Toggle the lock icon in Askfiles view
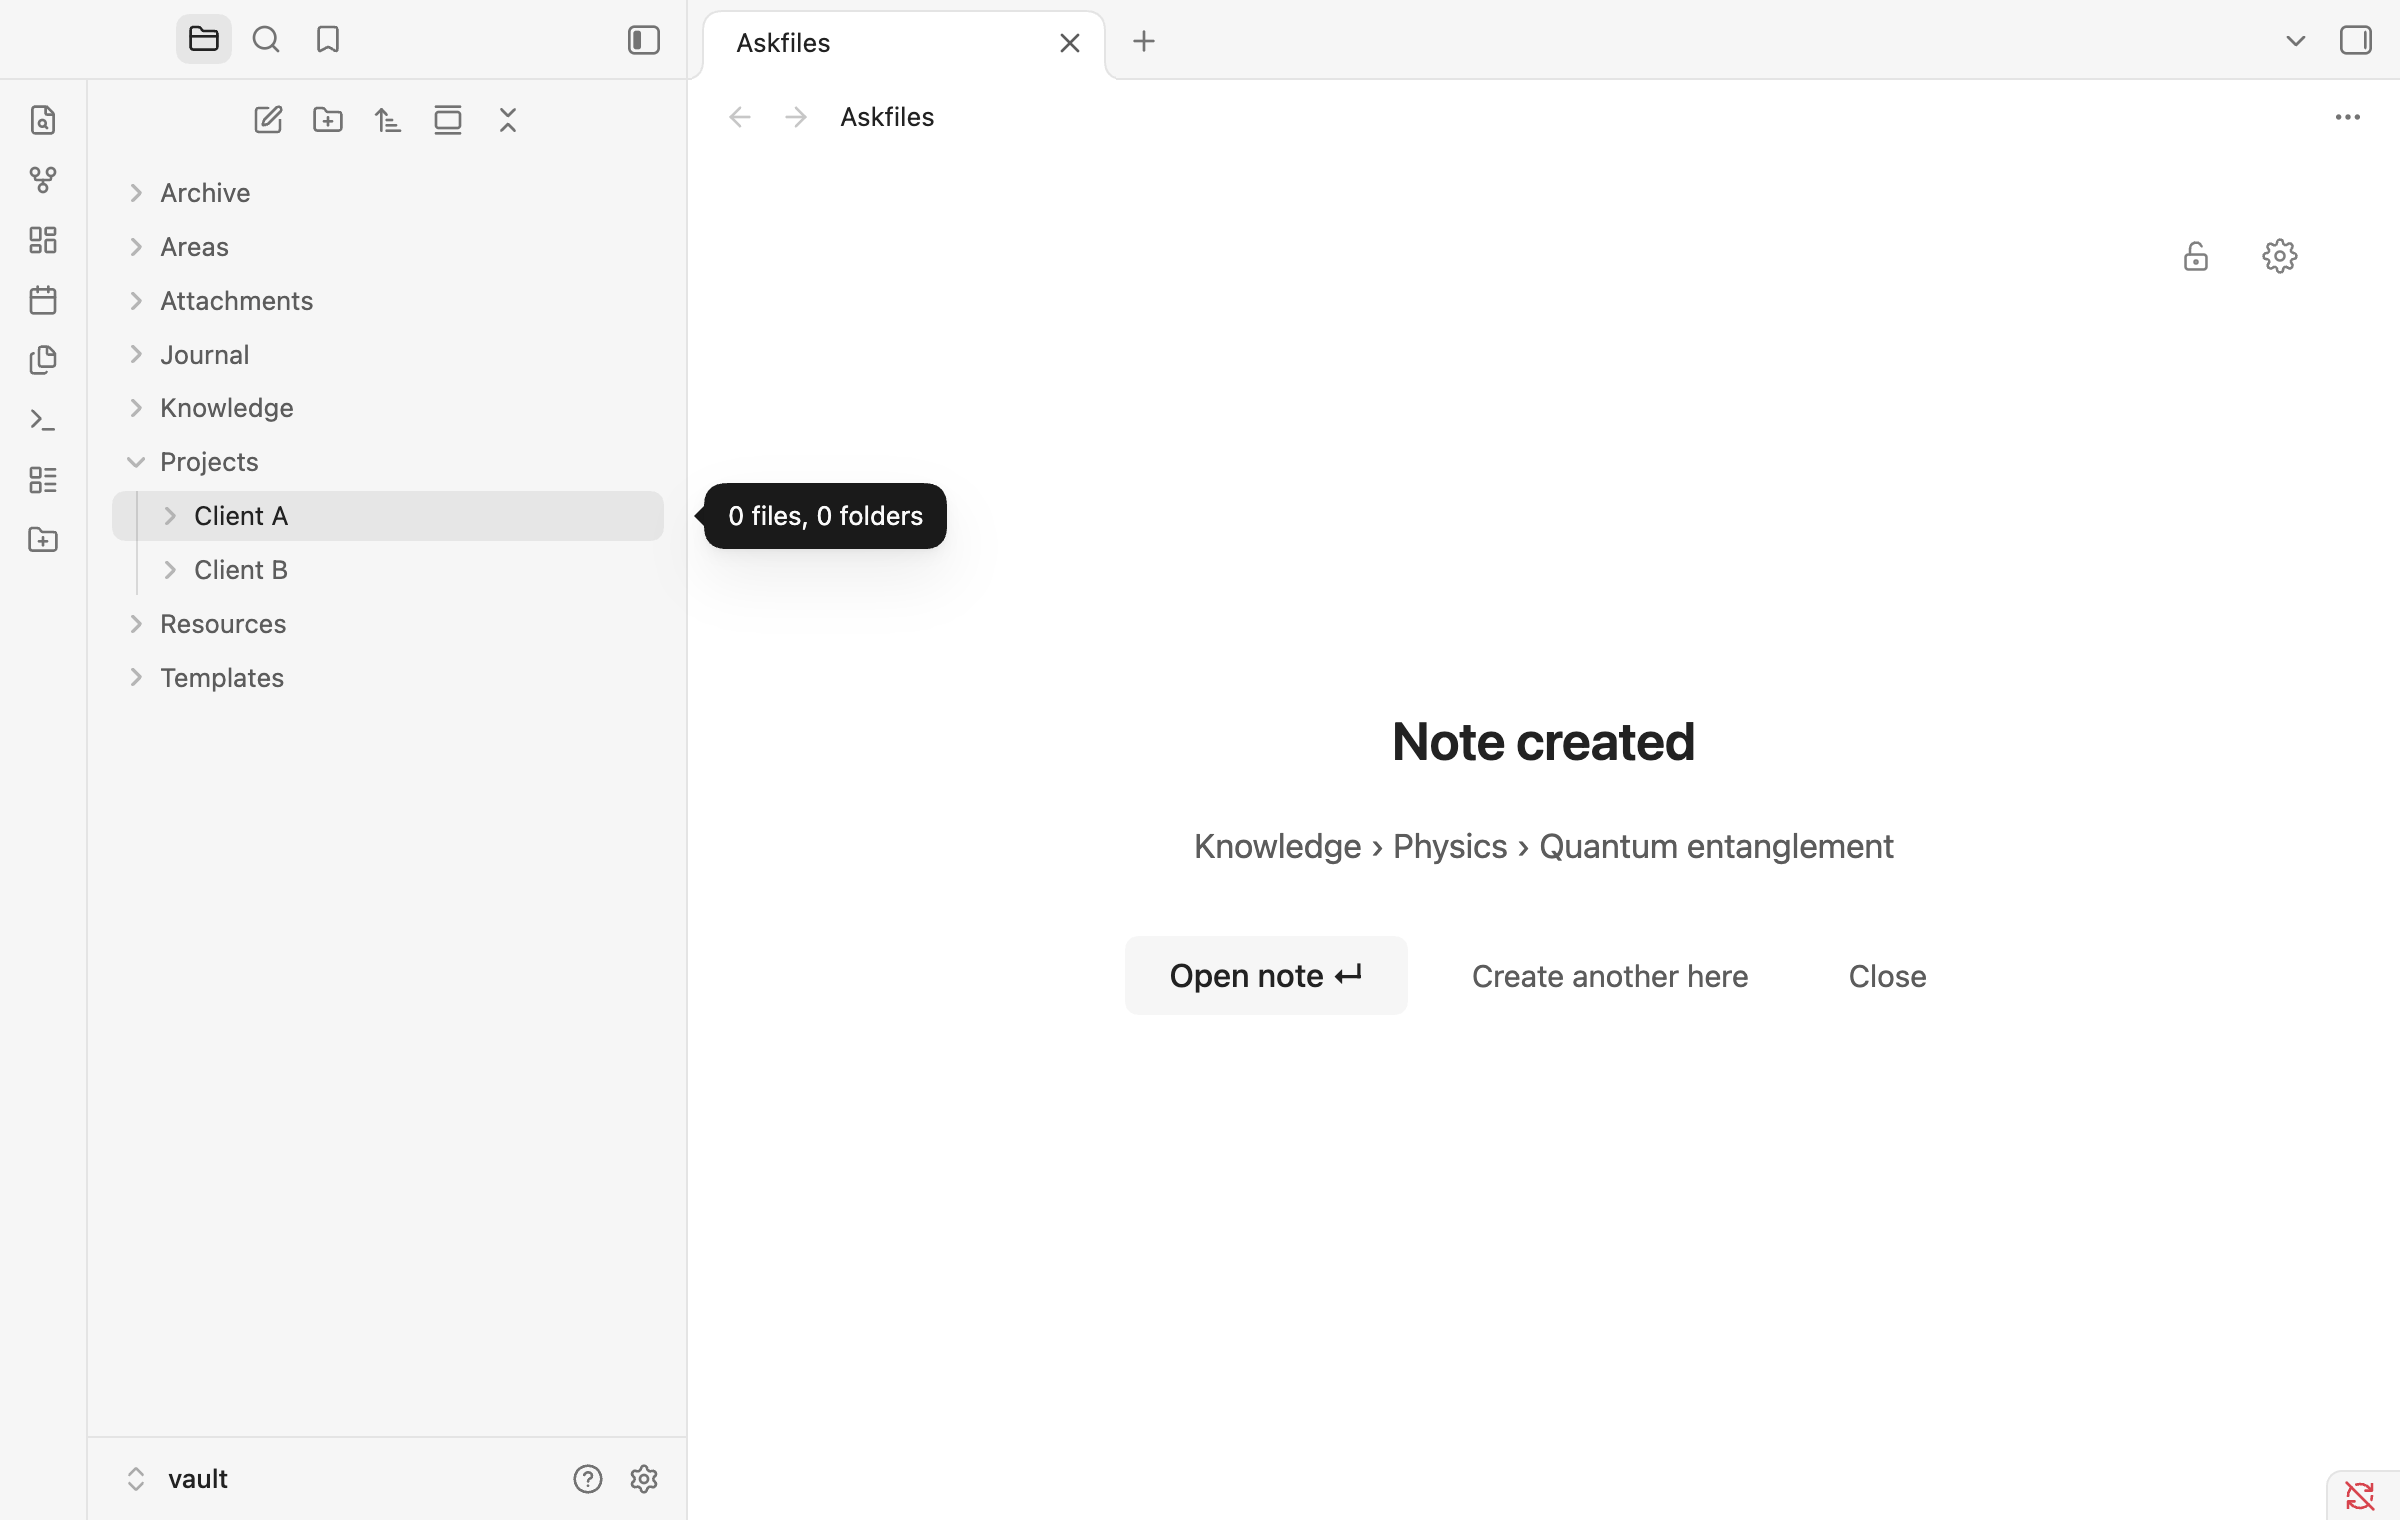2400x1520 pixels. 2196,257
